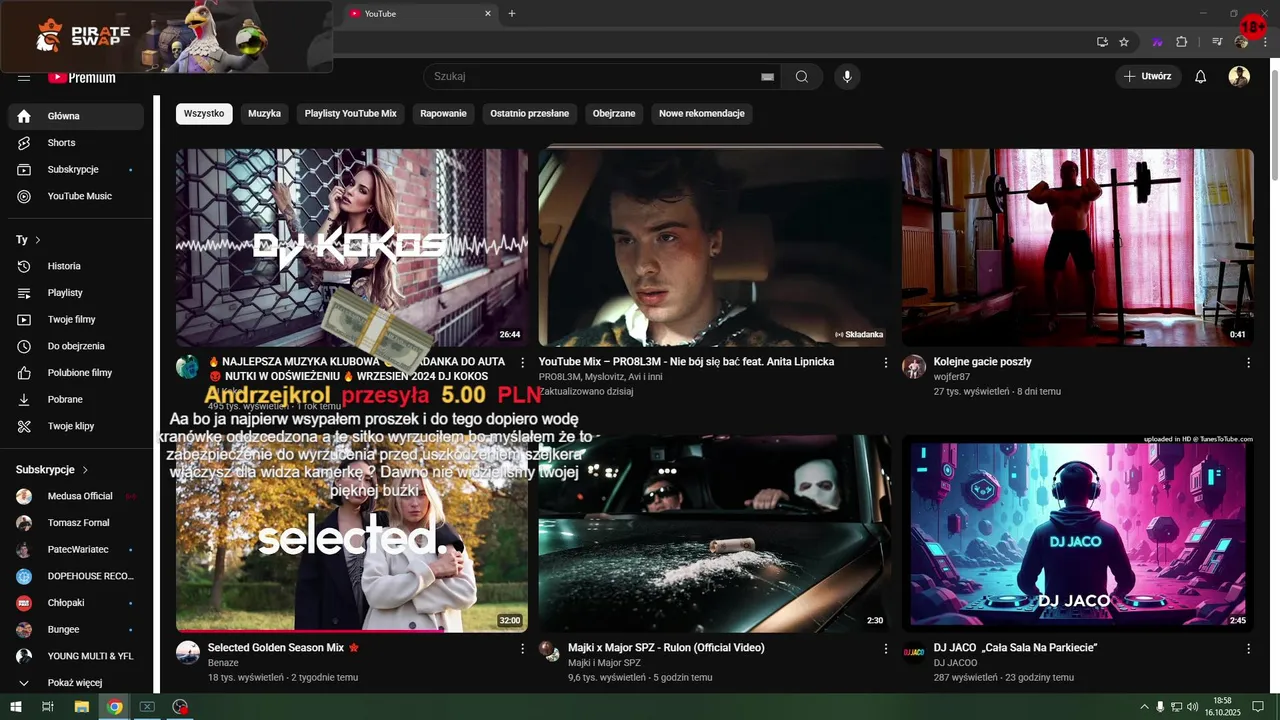Start voice search with the microphone

[847, 77]
